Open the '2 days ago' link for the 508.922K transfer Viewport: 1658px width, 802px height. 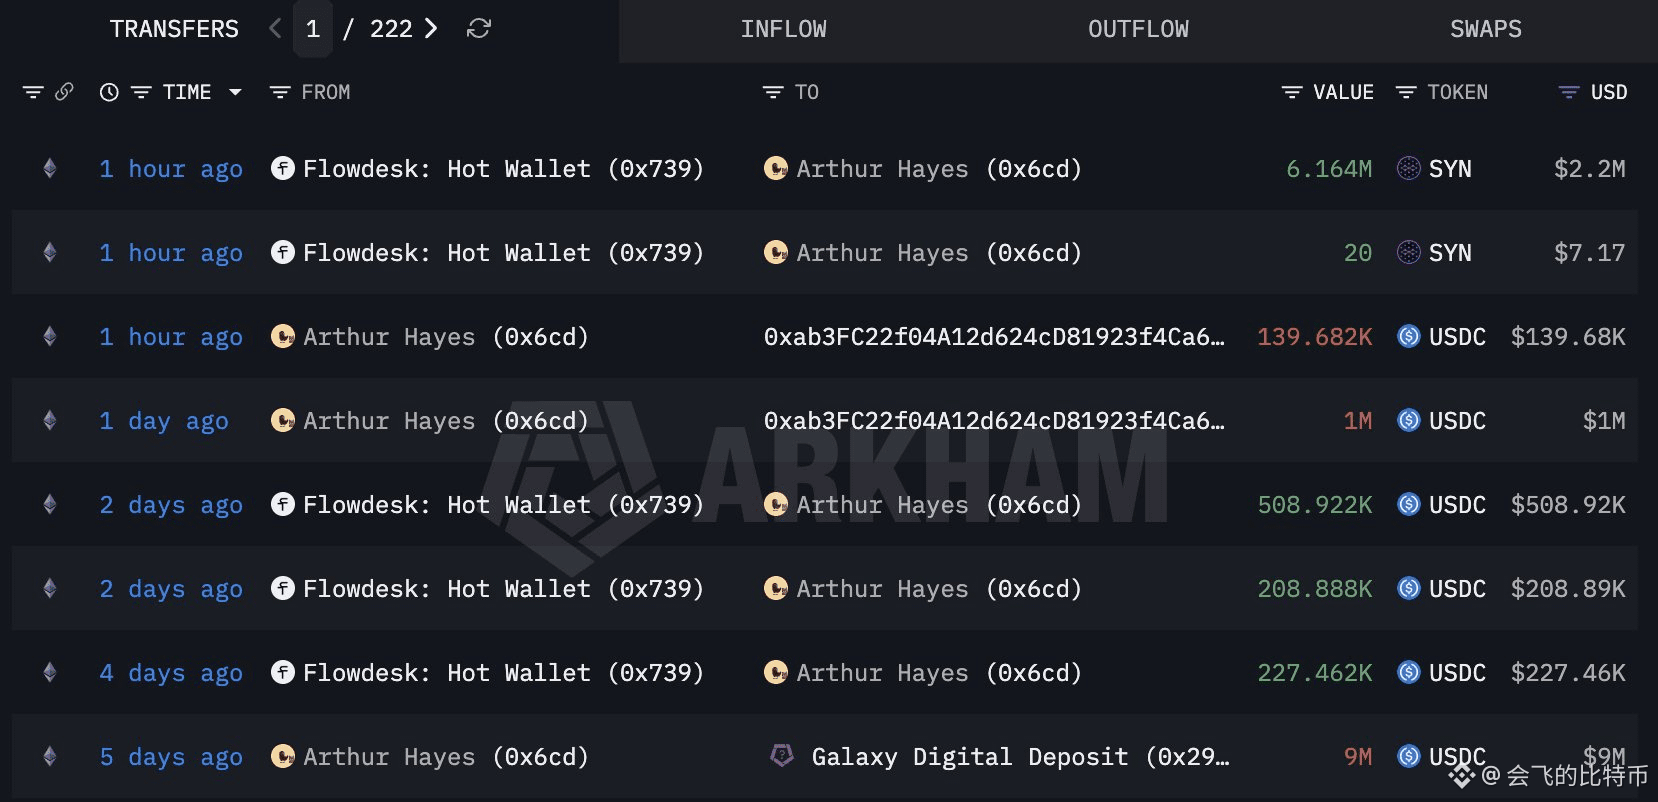pyautogui.click(x=171, y=505)
